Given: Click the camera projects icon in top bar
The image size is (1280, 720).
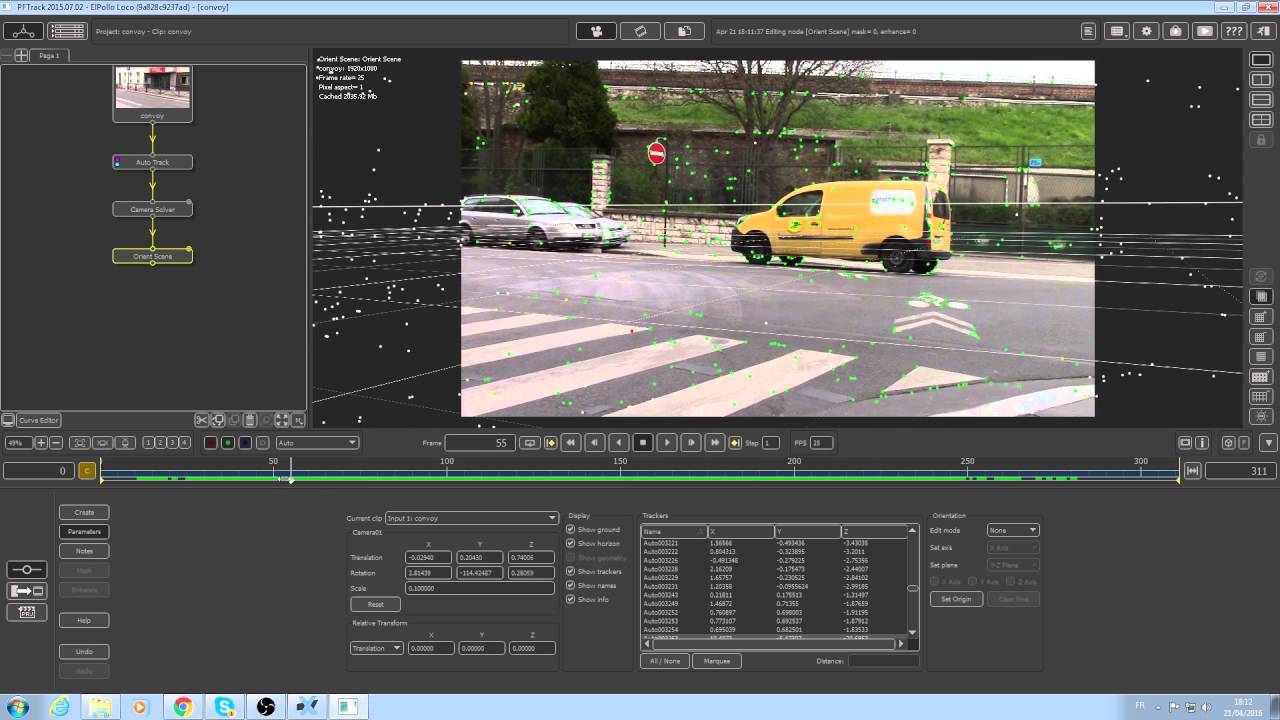Looking at the screenshot, I should coord(597,31).
